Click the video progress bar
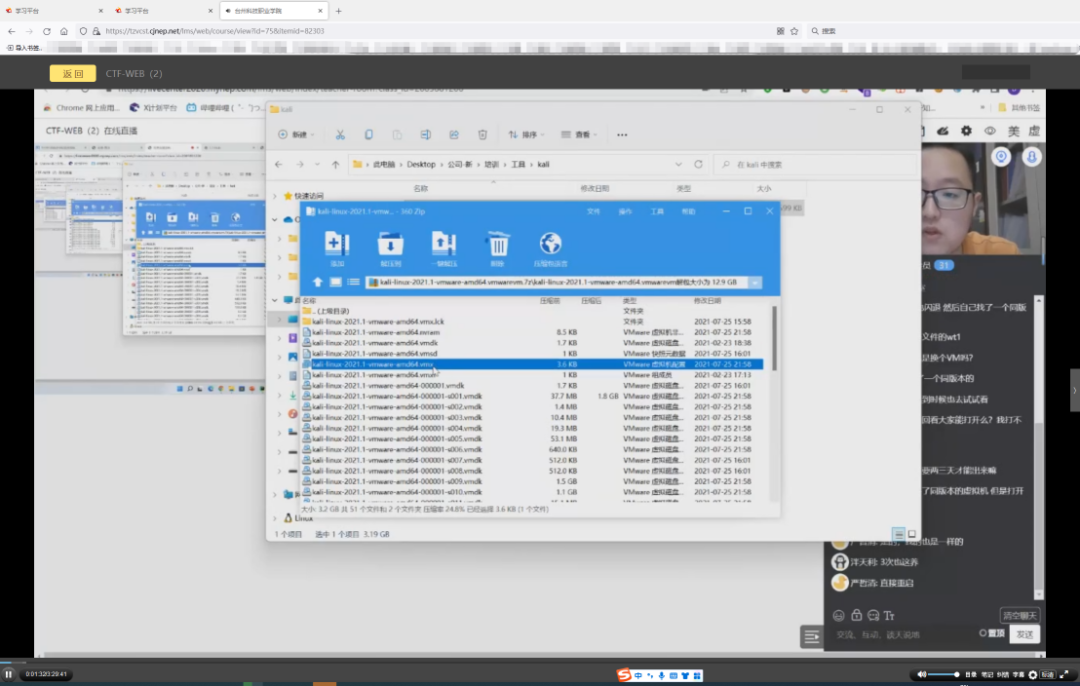 540,663
